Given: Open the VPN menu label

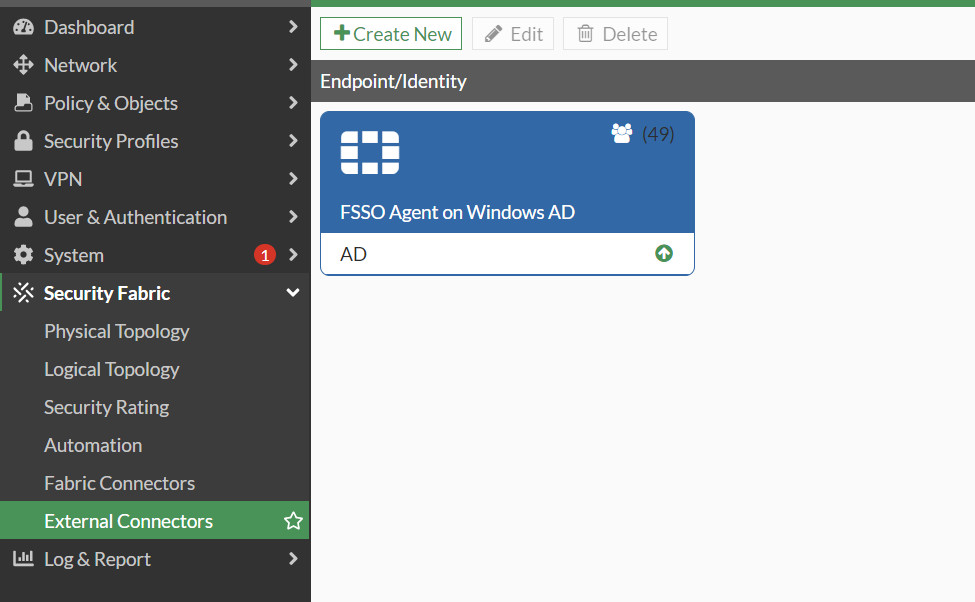Looking at the screenshot, I should [x=63, y=179].
